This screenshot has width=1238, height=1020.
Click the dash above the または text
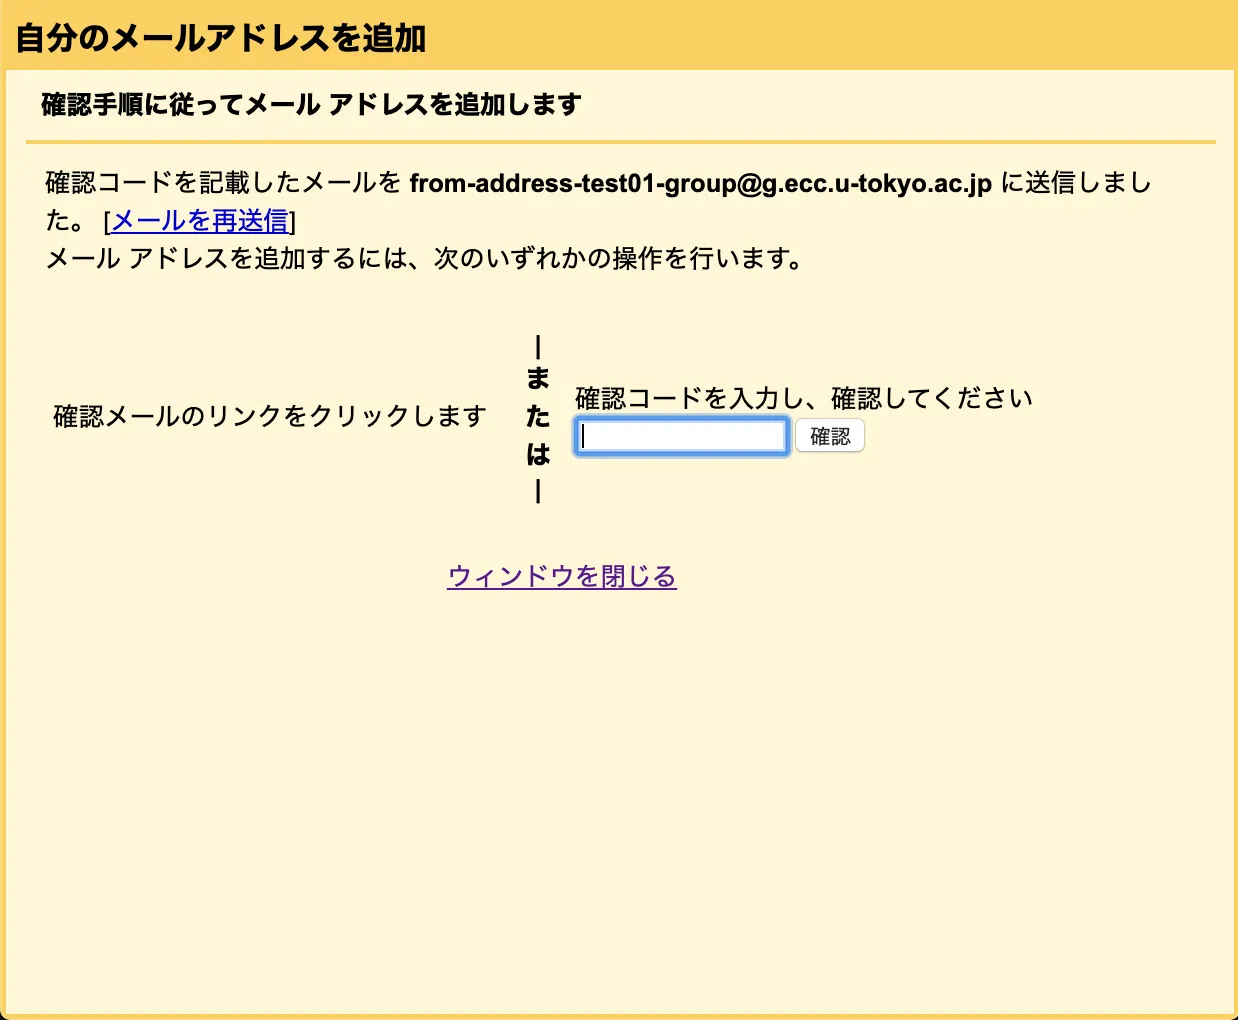pos(538,347)
